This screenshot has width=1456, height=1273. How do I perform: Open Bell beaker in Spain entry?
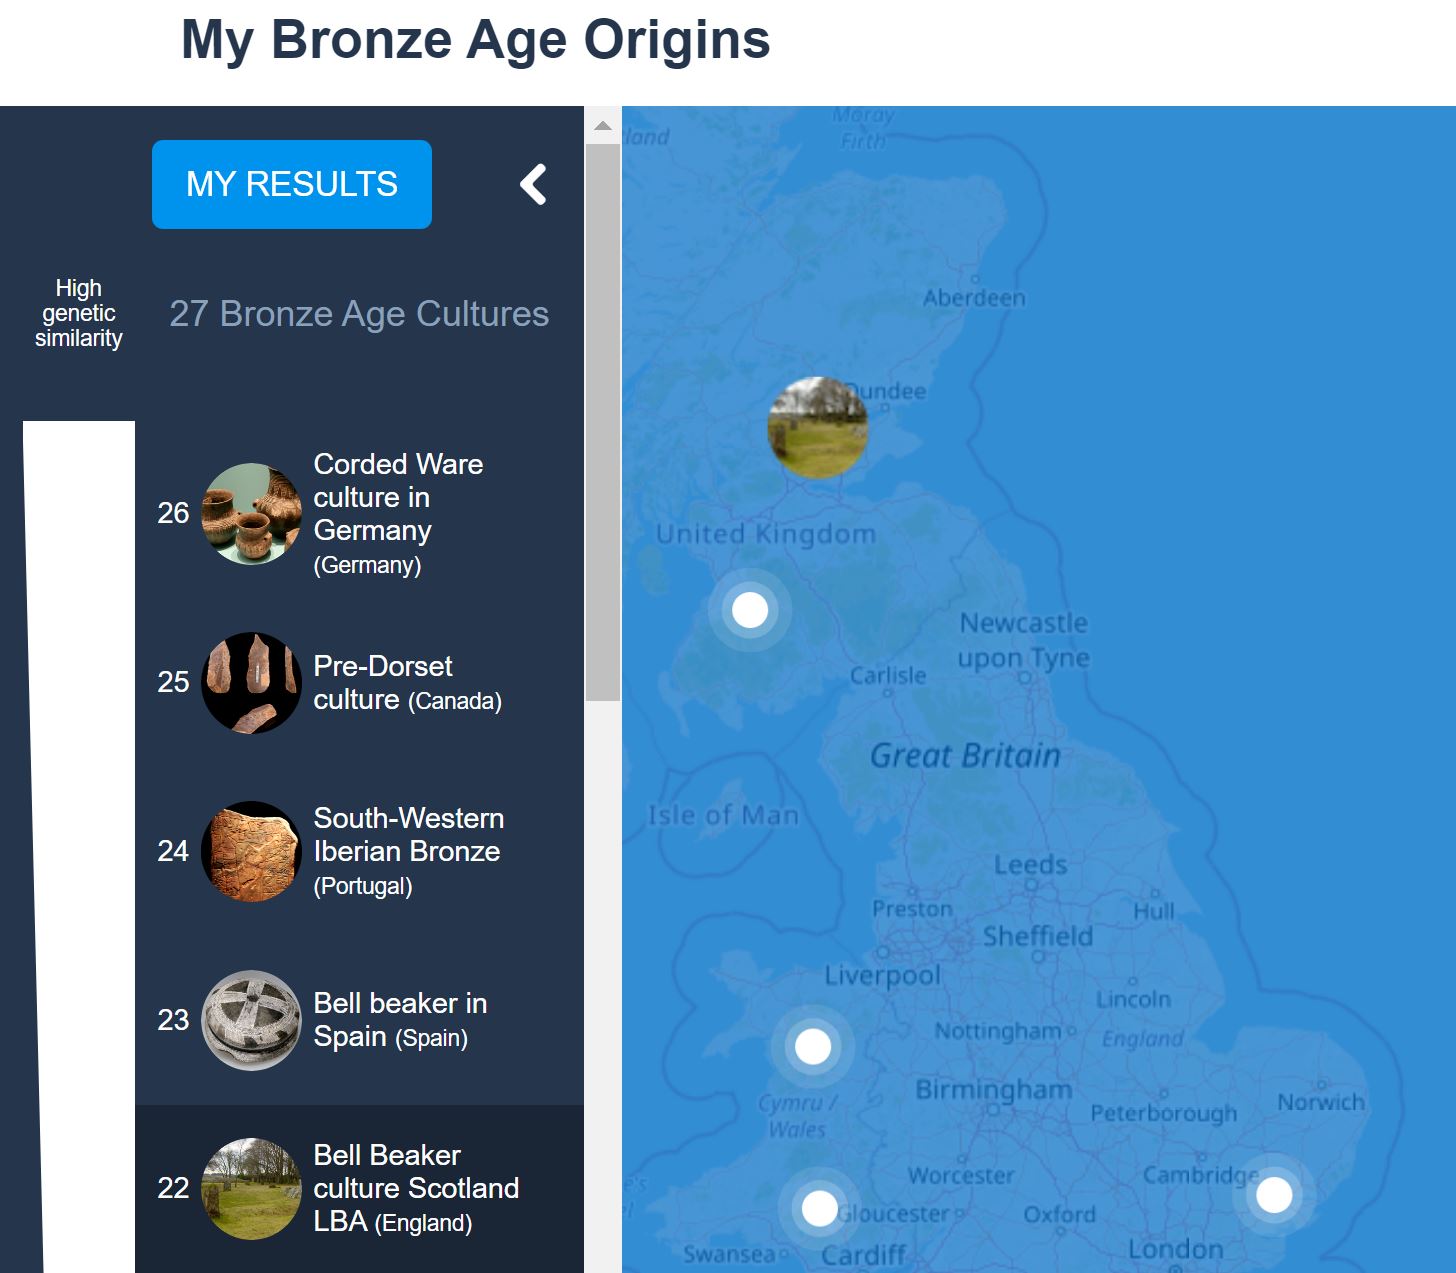pos(359,1020)
